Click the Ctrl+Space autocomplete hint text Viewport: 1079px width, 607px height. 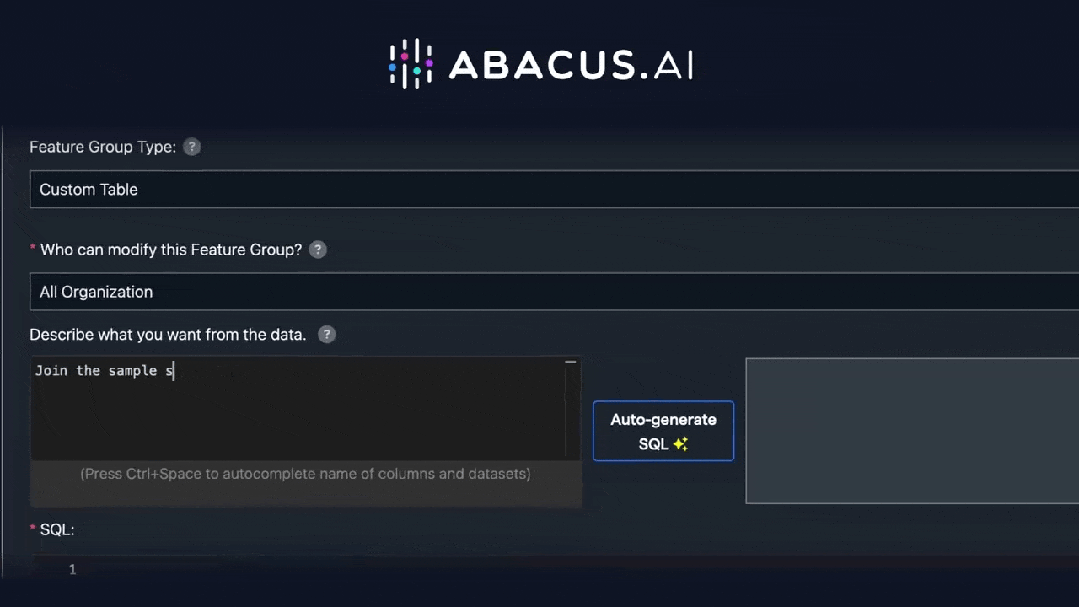point(306,473)
